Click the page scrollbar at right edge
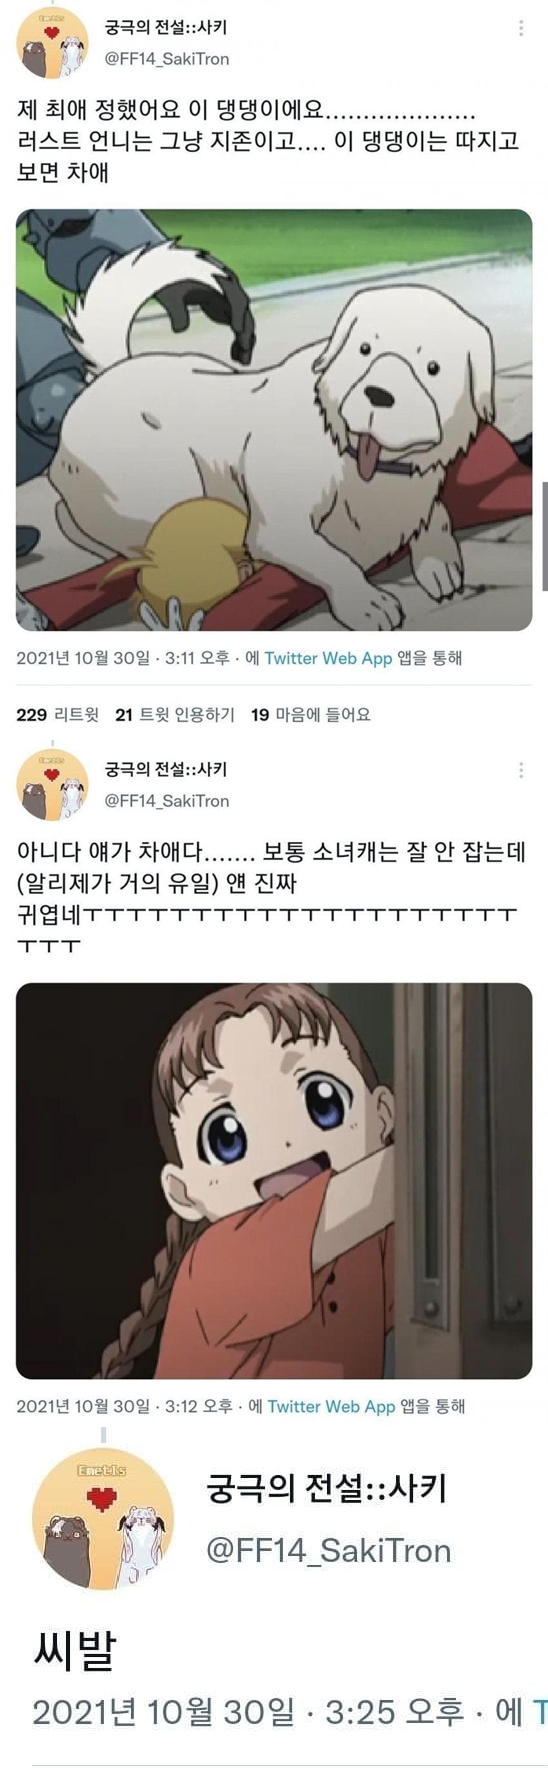548x1769 pixels. (x=544, y=535)
